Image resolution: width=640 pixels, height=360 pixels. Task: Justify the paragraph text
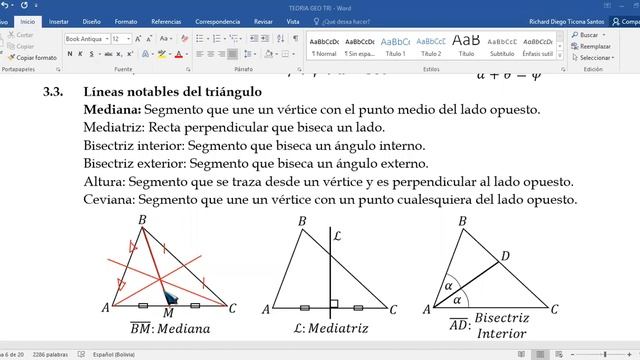(x=232, y=54)
